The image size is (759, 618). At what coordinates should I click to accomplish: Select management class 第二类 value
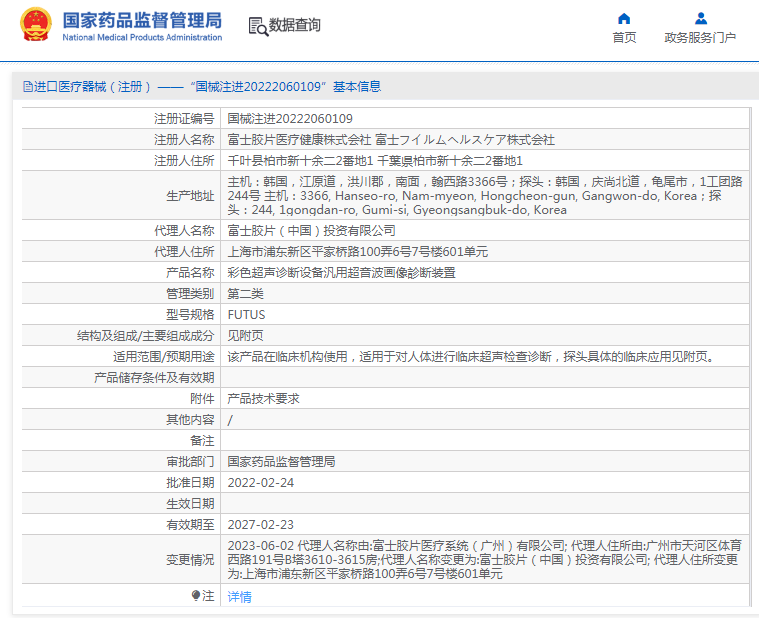point(245,294)
